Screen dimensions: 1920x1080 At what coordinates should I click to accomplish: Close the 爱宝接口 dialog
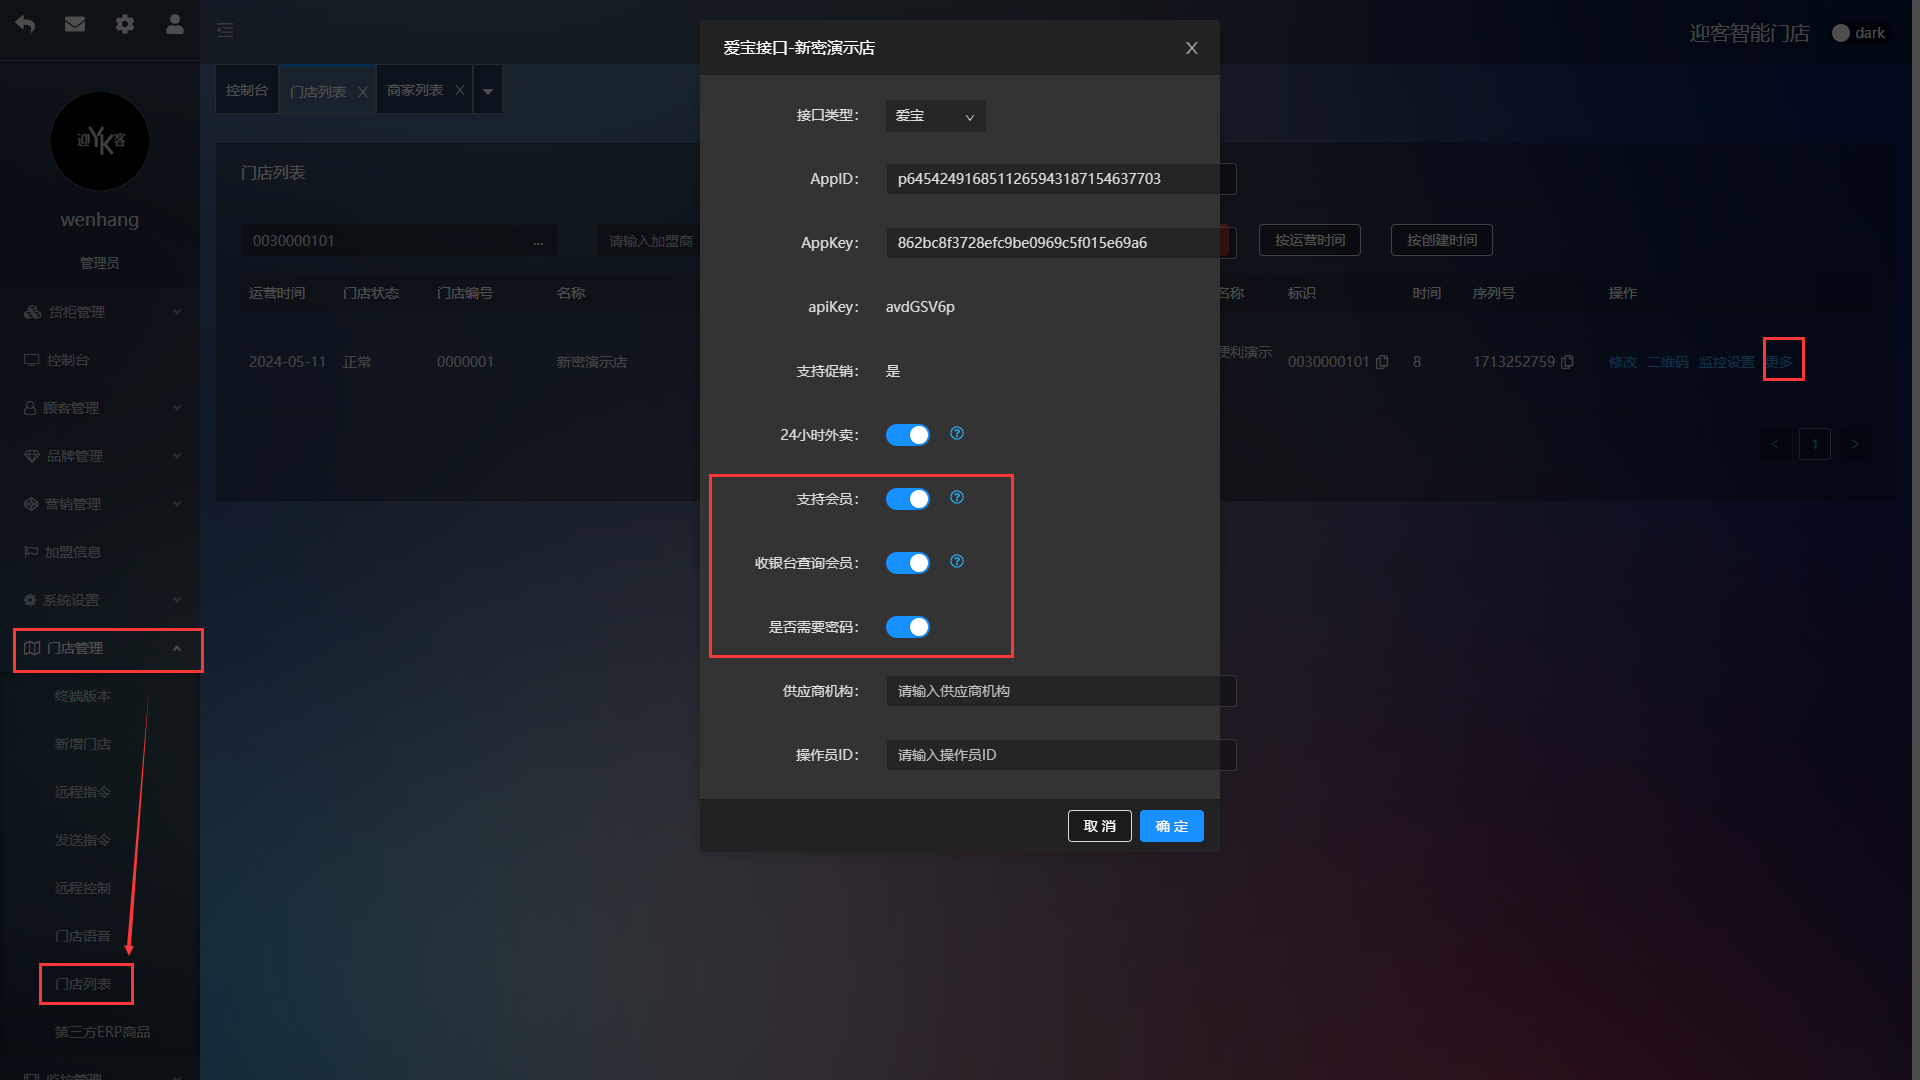click(1192, 48)
